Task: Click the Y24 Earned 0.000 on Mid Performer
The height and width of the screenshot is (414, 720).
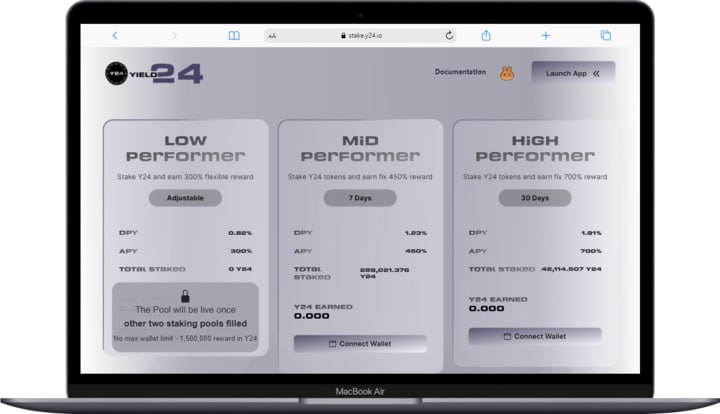Action: (312, 316)
